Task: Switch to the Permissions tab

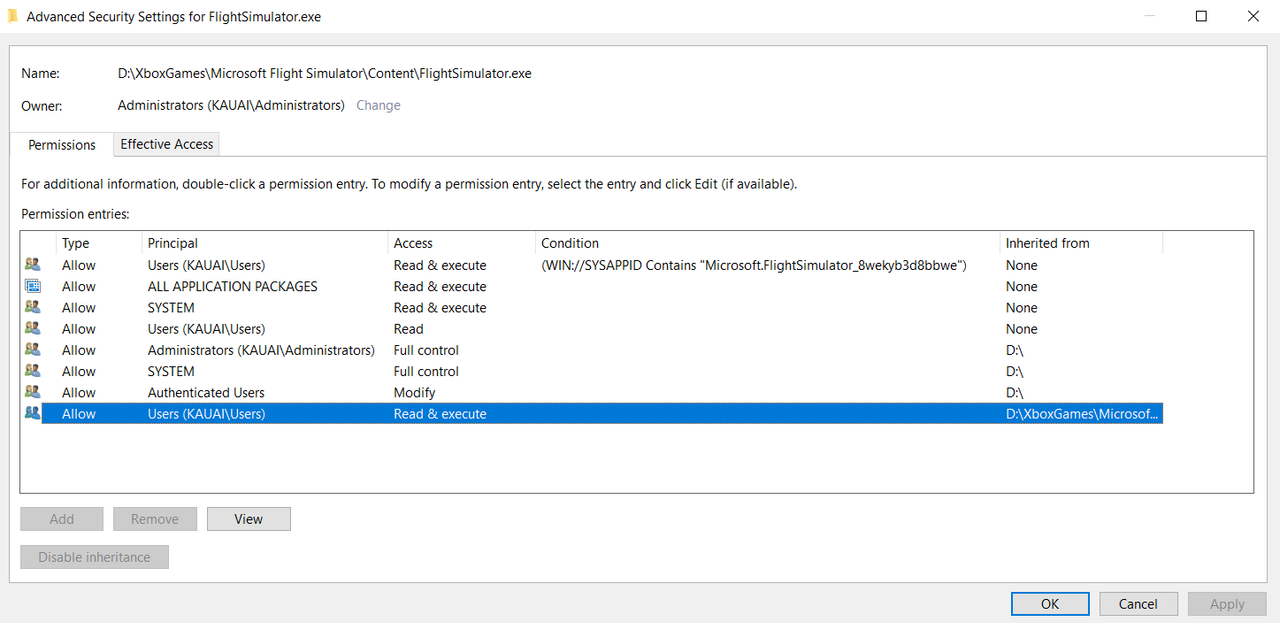Action: click(x=62, y=145)
